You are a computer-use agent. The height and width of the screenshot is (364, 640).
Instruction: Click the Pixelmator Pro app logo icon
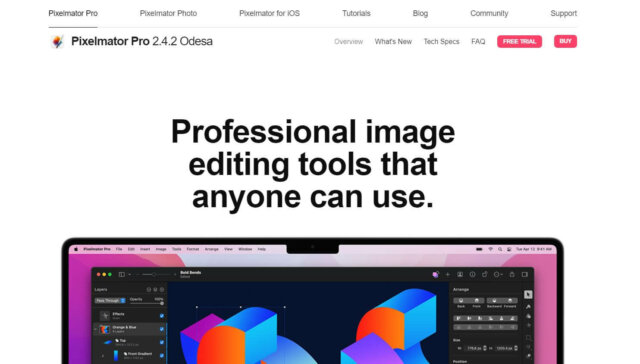point(58,41)
